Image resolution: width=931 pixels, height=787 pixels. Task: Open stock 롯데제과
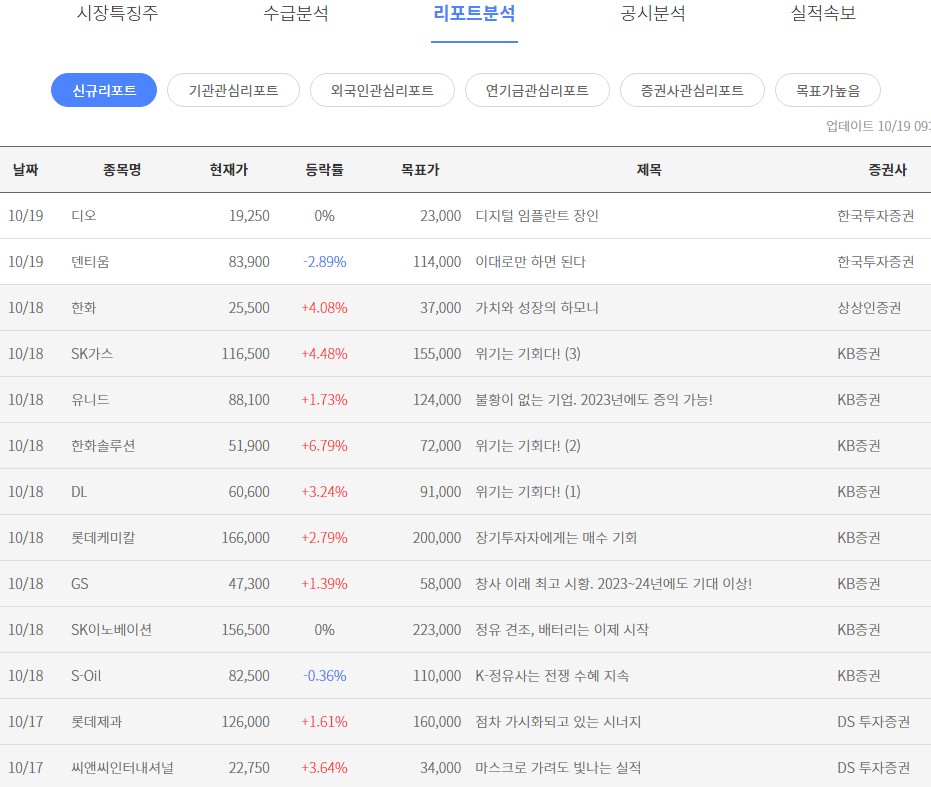pos(97,722)
